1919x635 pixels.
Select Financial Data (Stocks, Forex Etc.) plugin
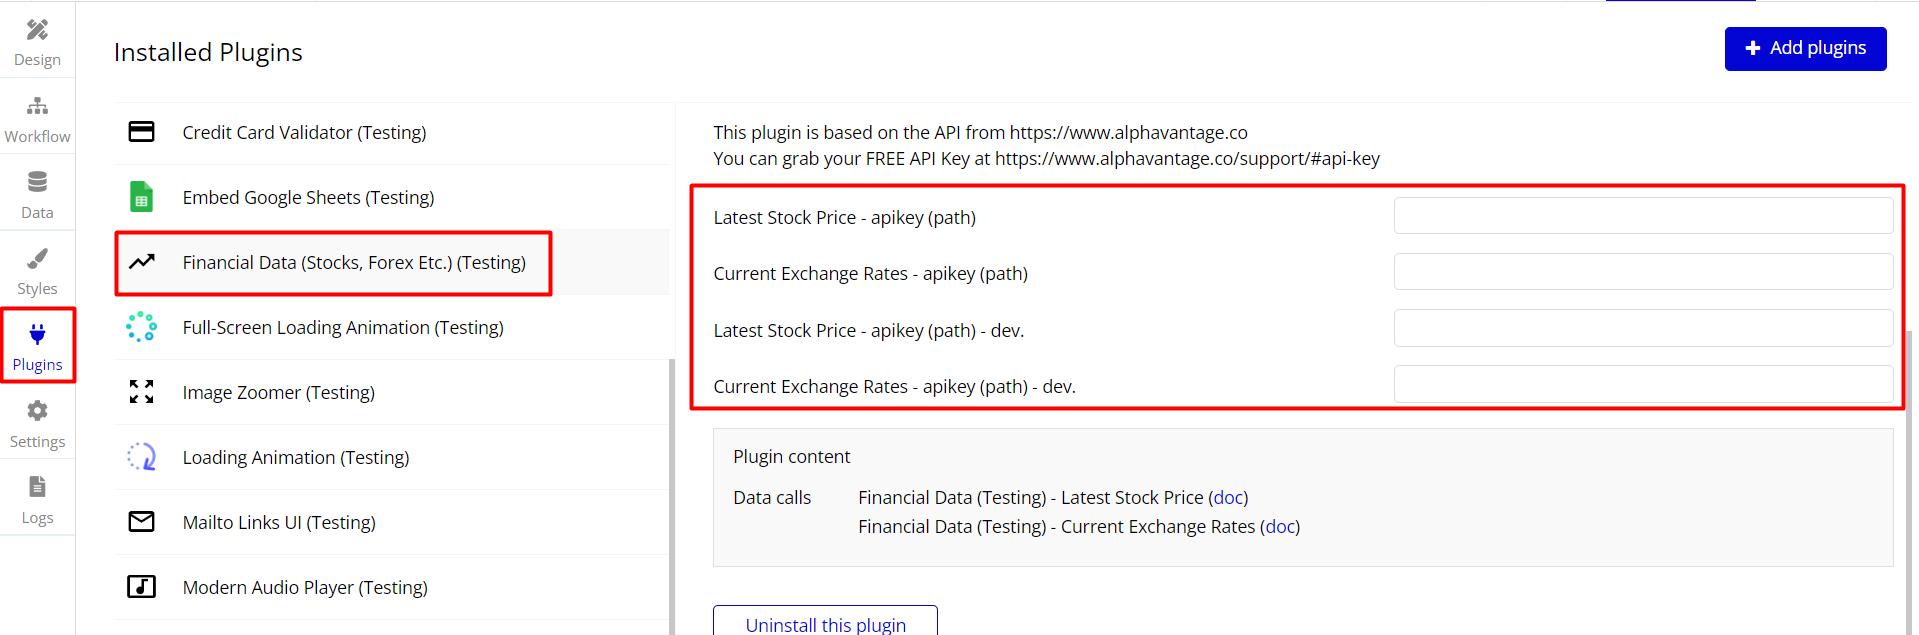tap(353, 262)
